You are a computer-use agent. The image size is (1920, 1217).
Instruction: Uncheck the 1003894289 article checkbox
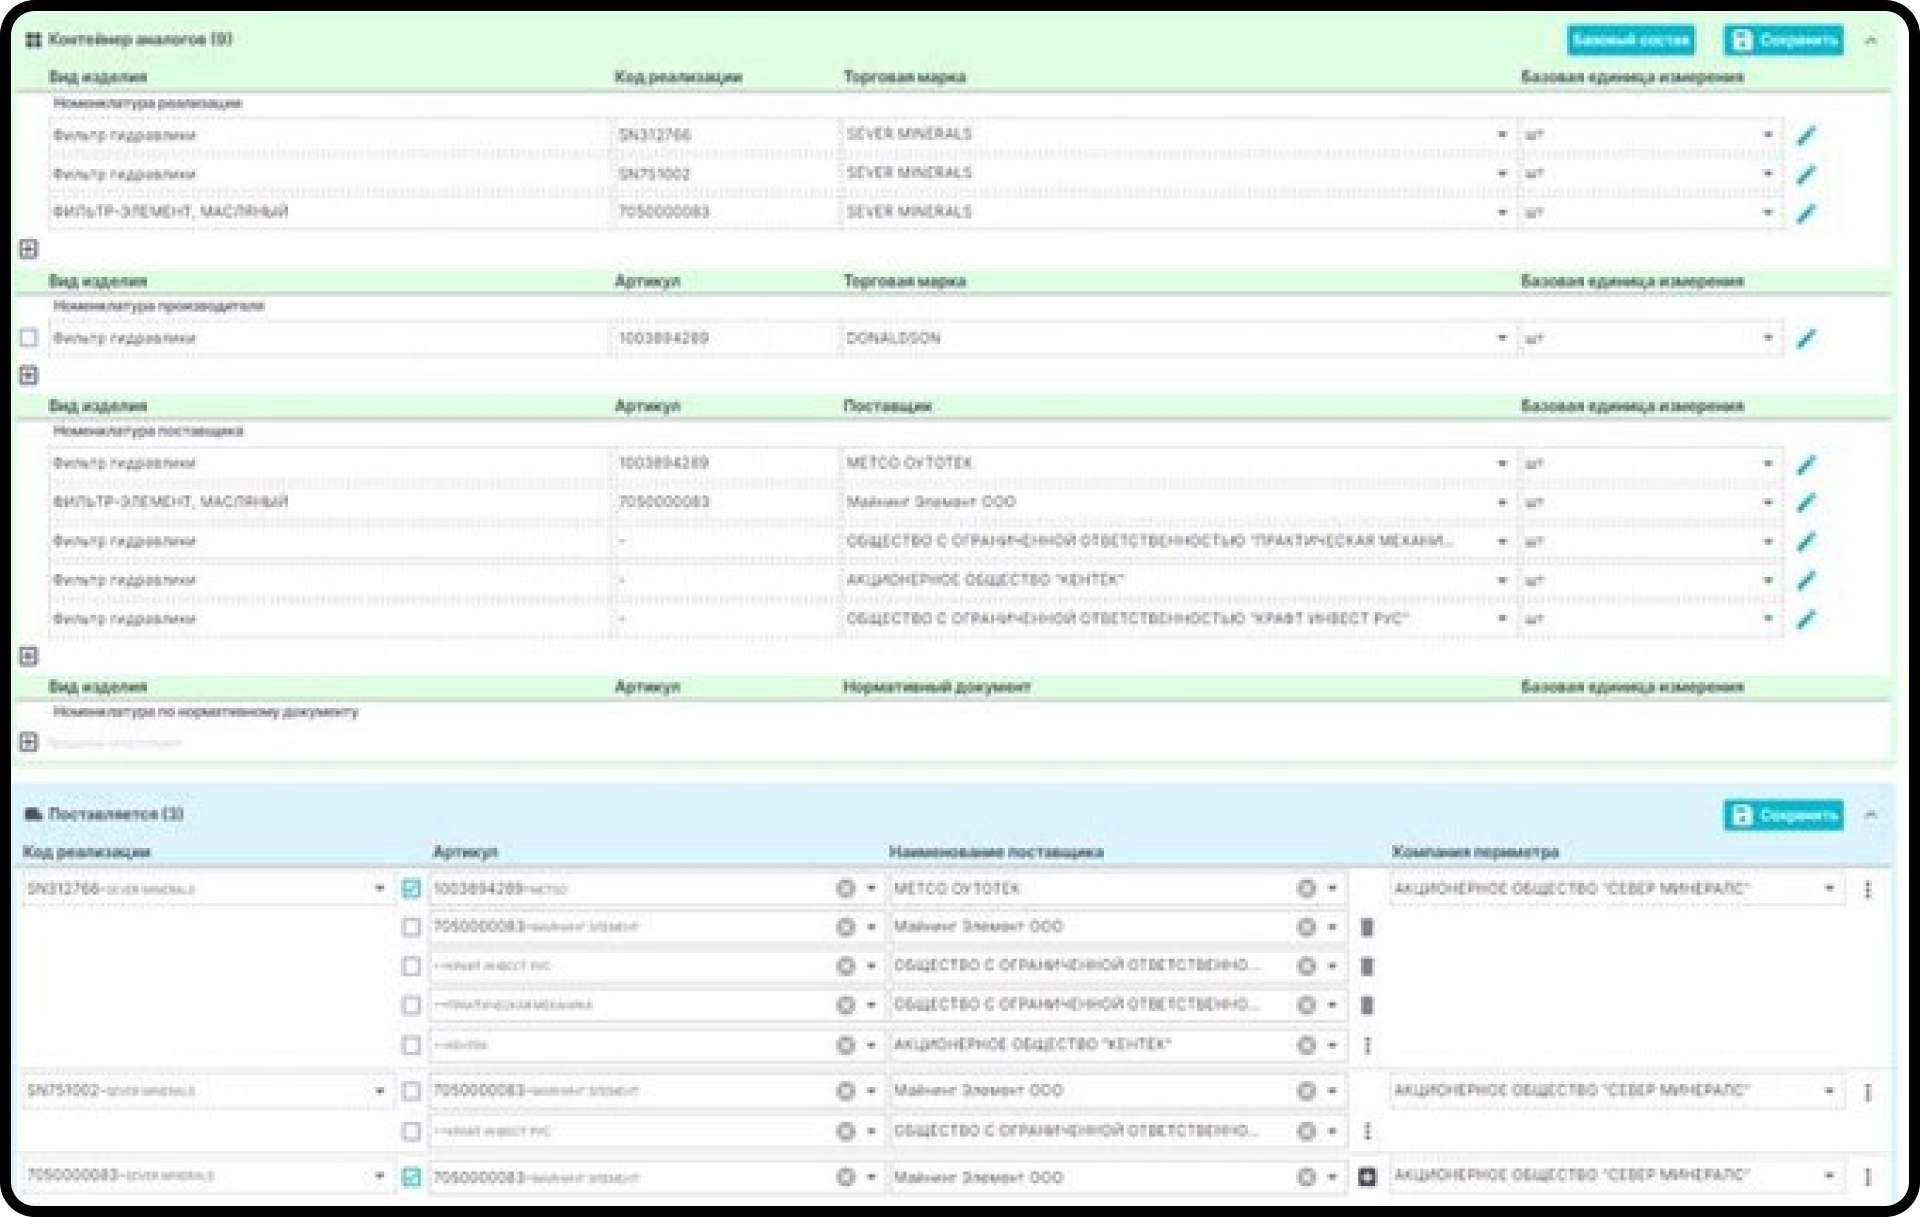(411, 889)
